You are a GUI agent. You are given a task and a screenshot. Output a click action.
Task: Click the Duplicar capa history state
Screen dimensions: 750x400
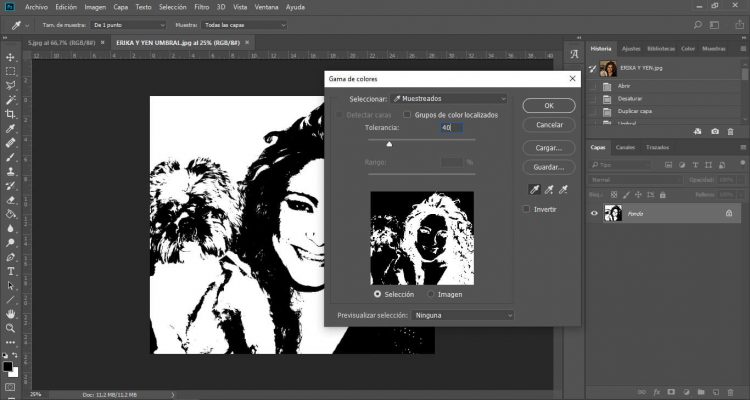[634, 111]
